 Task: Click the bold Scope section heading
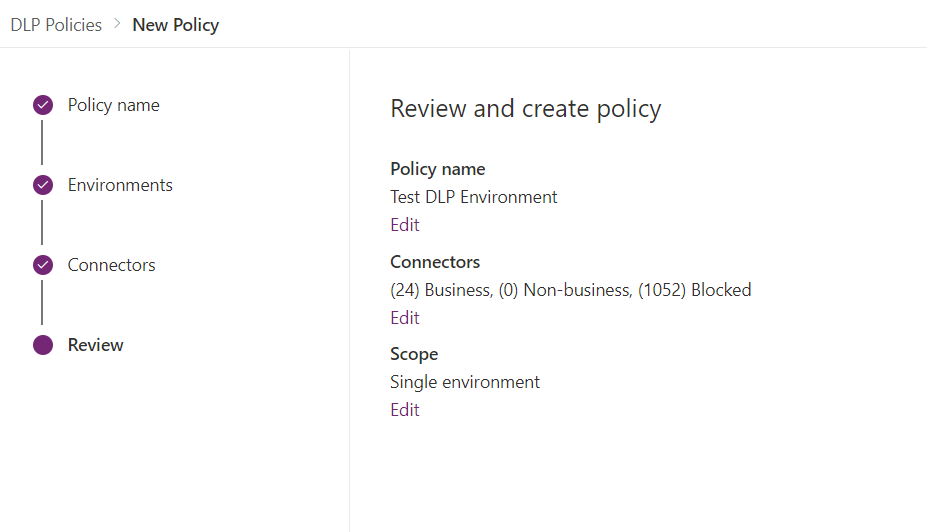(x=414, y=354)
